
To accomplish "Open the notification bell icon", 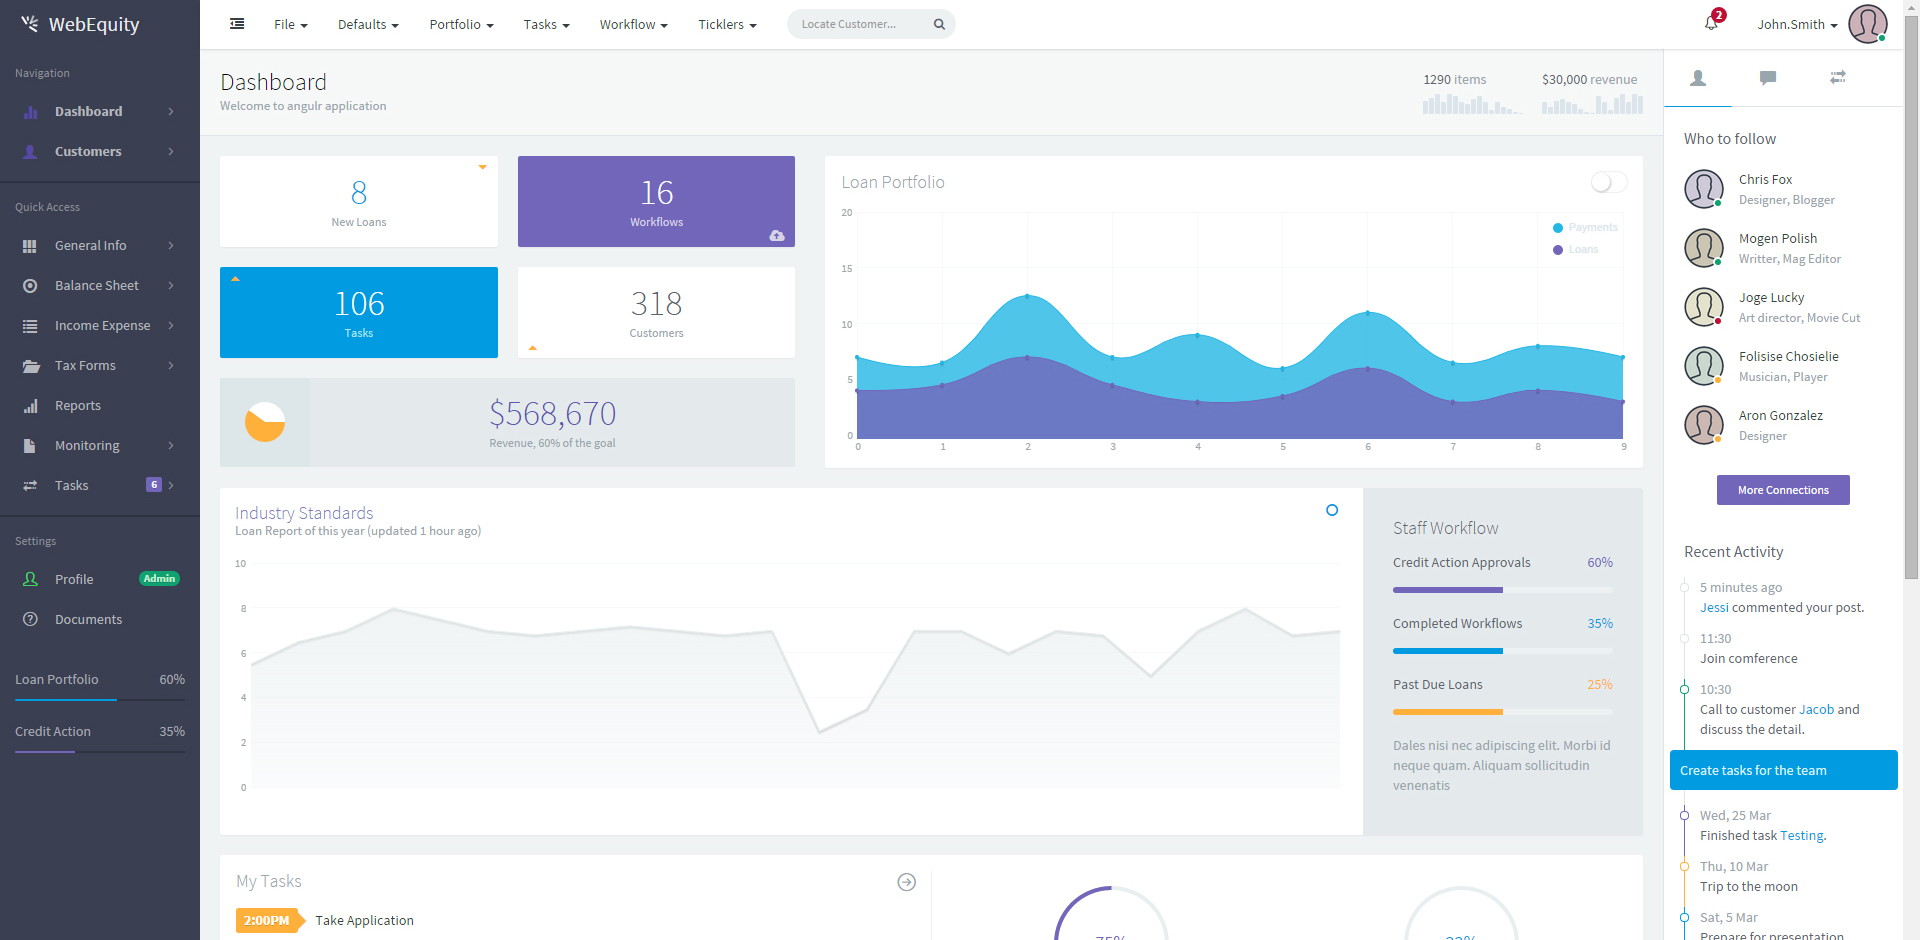I will pos(1711,23).
